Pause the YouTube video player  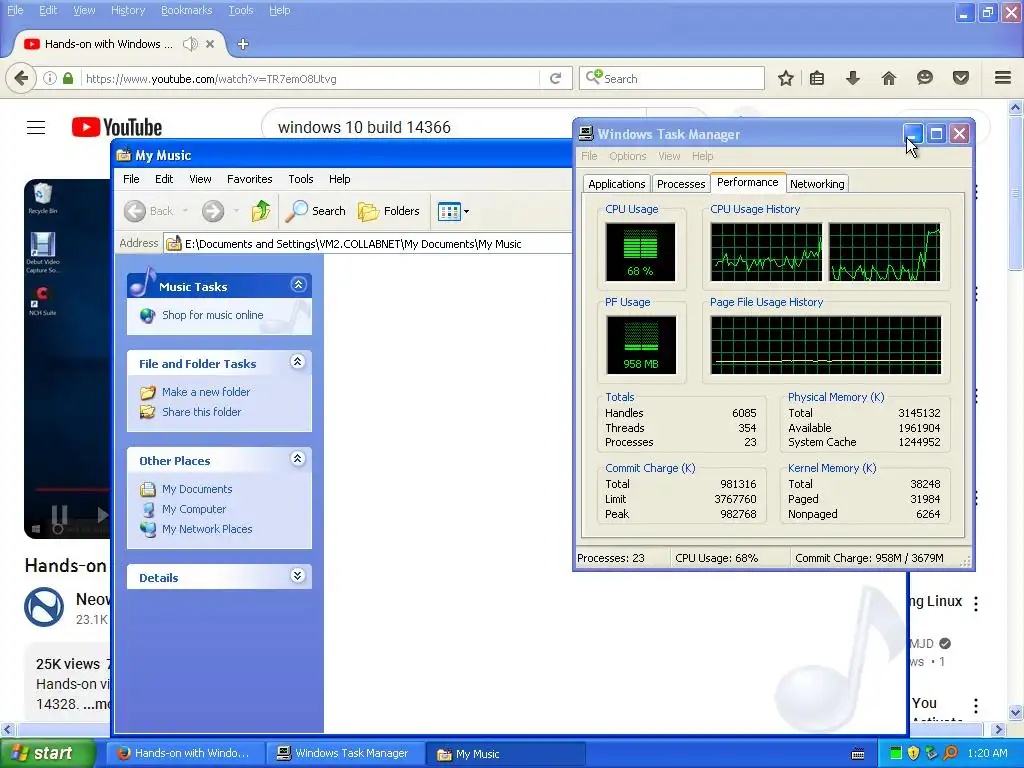coord(59,515)
